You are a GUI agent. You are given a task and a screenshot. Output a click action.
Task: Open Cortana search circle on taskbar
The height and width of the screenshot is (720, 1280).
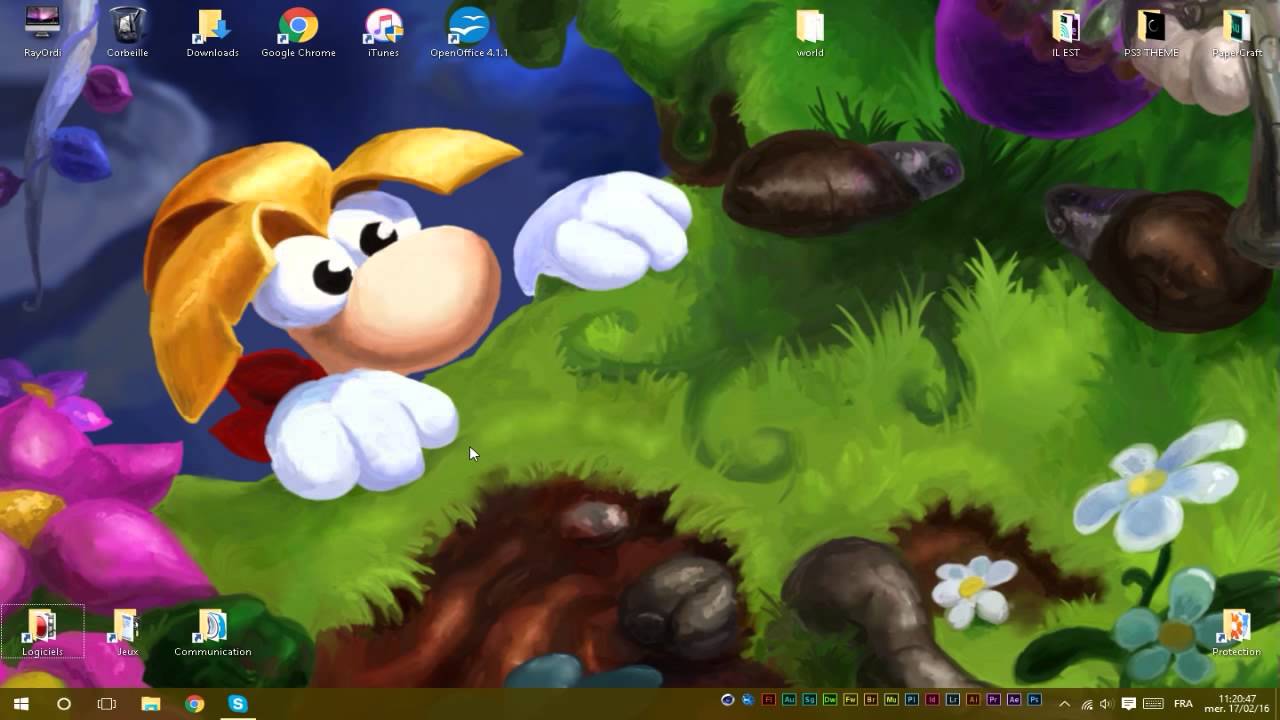click(64, 704)
